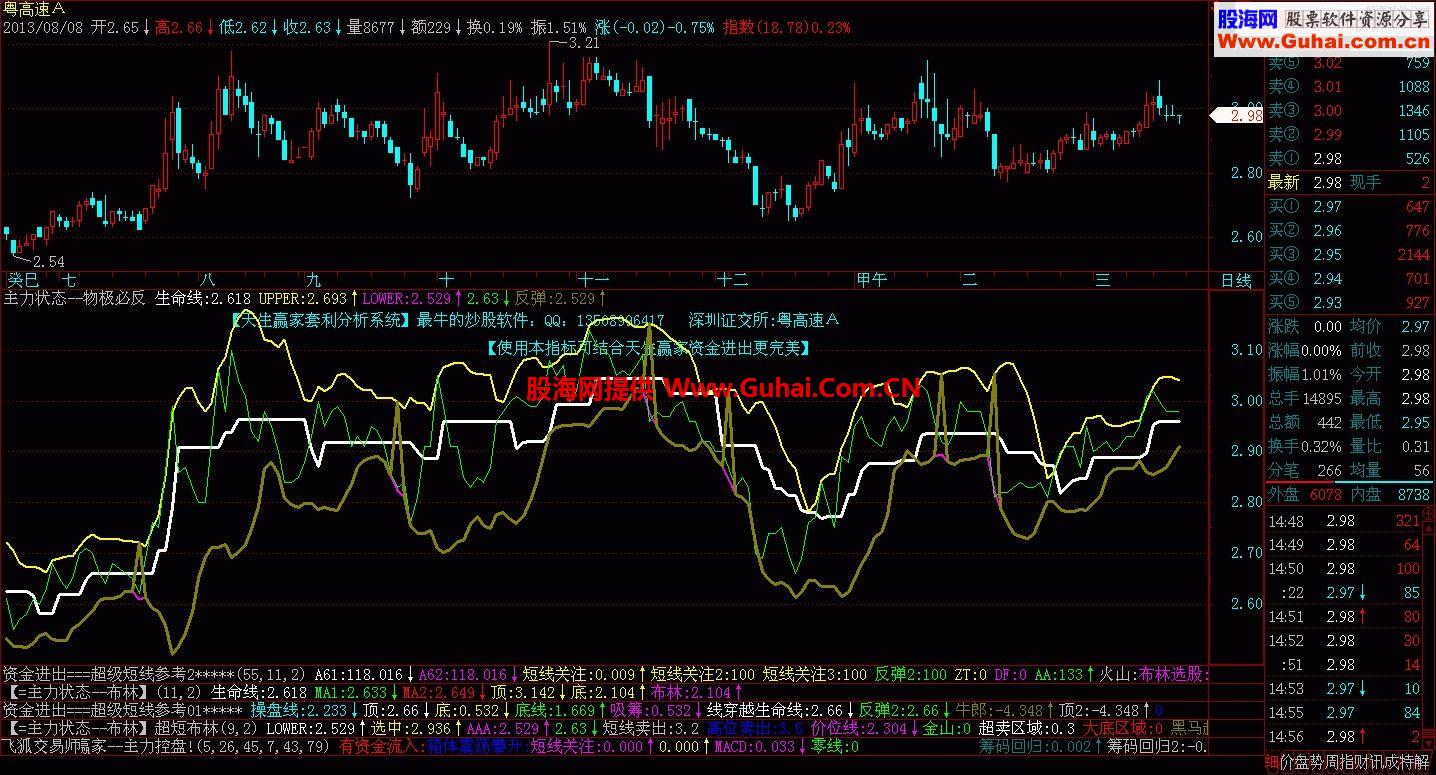Switch to the 价 tab below the tick list
Screen dimensions: 1436x775
click(x=1288, y=762)
